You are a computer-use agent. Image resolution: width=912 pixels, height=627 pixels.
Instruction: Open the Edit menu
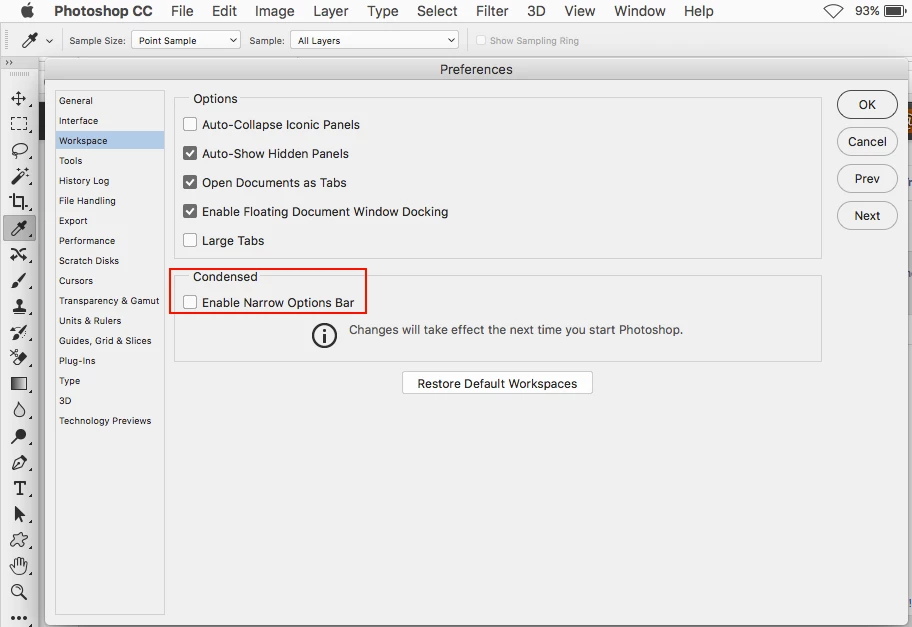point(225,11)
